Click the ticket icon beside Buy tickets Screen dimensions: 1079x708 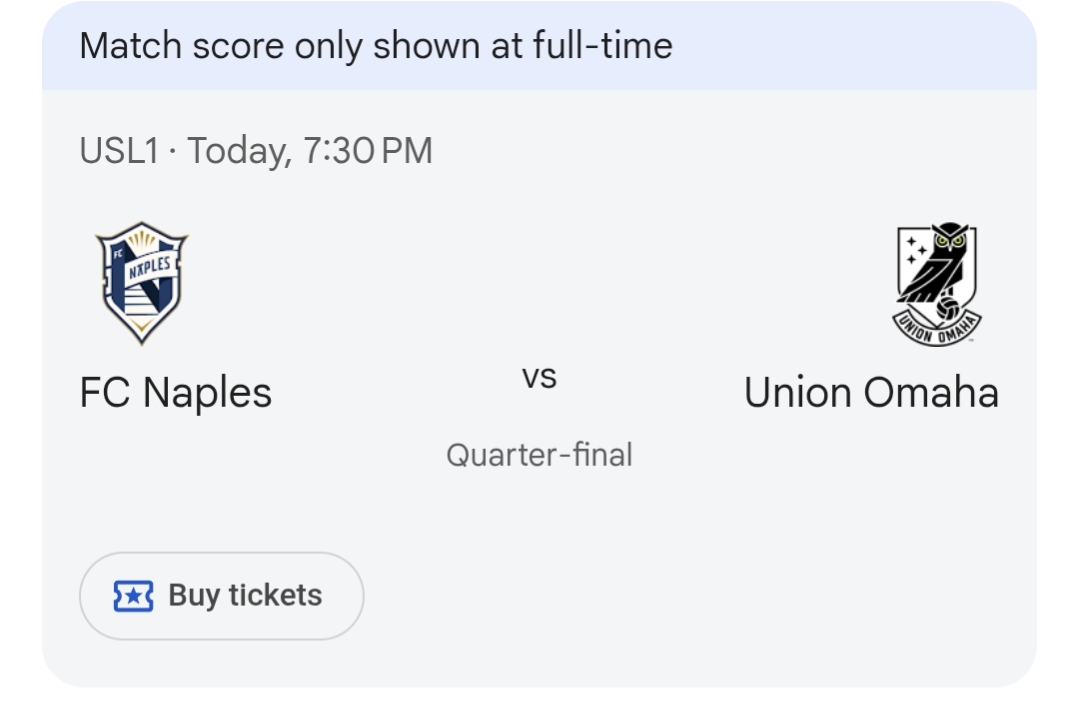[x=133, y=596]
